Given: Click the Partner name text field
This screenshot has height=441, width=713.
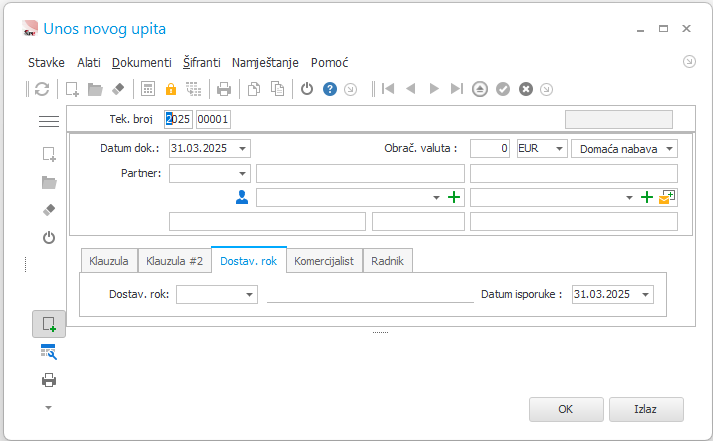Looking at the screenshot, I should coord(360,174).
